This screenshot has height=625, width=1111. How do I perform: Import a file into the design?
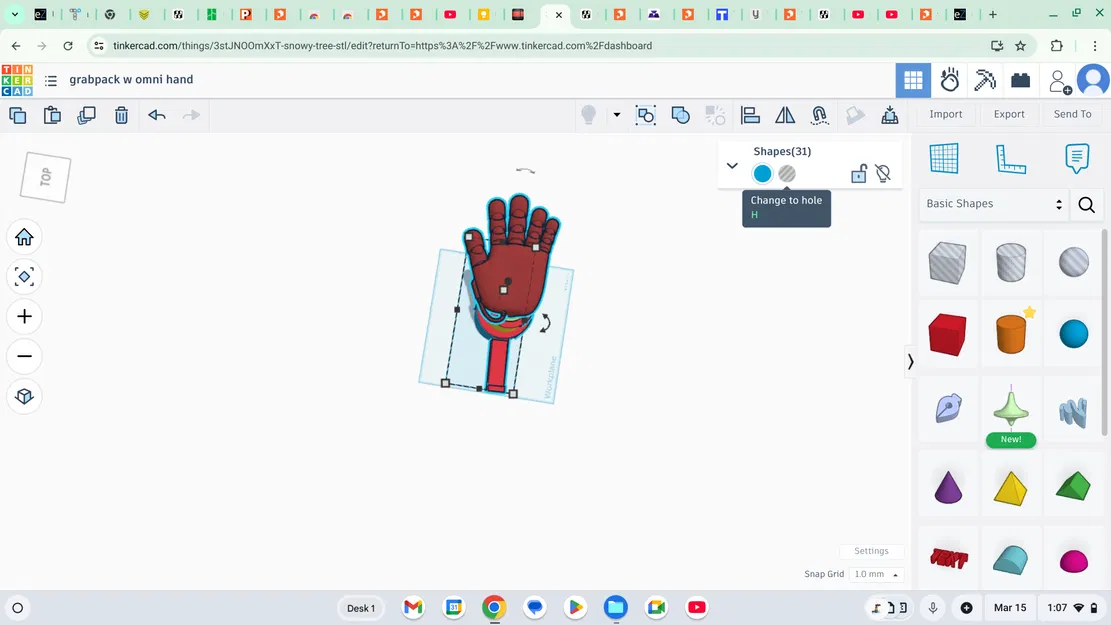[945, 114]
